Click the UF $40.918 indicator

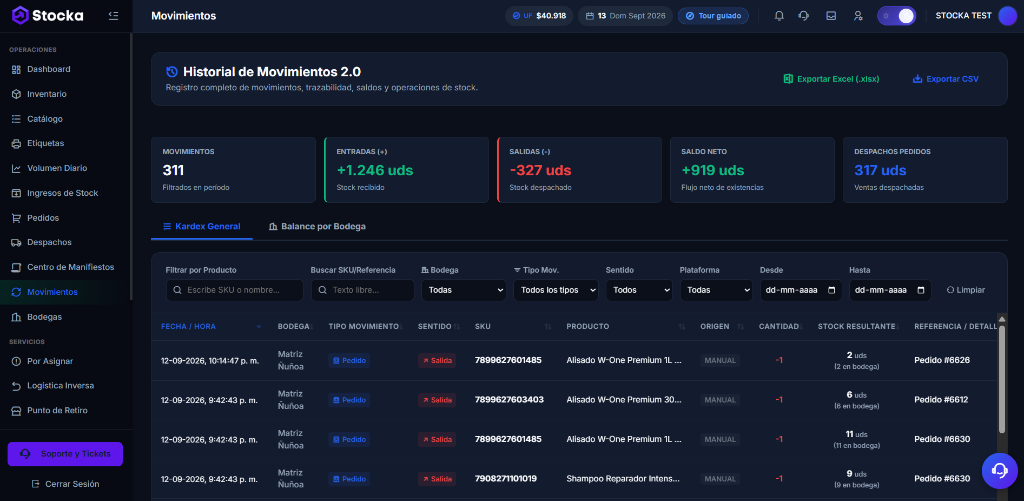(x=539, y=16)
